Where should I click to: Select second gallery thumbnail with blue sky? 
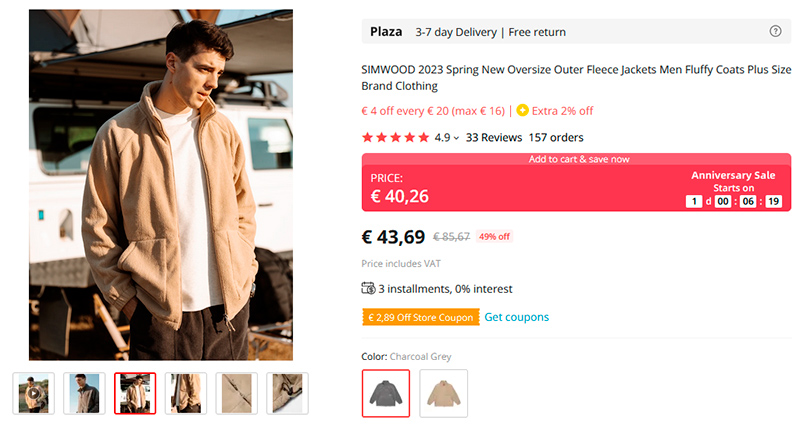(x=85, y=393)
